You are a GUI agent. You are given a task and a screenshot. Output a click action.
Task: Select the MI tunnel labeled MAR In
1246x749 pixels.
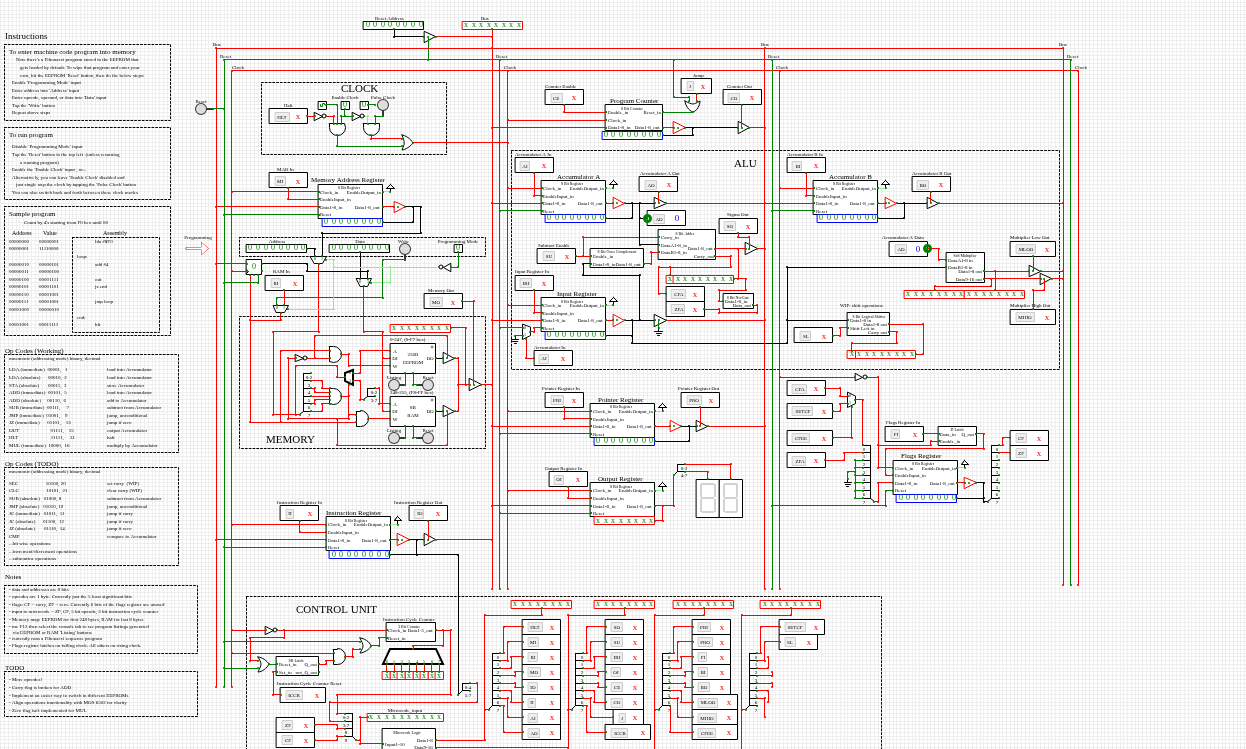point(287,181)
